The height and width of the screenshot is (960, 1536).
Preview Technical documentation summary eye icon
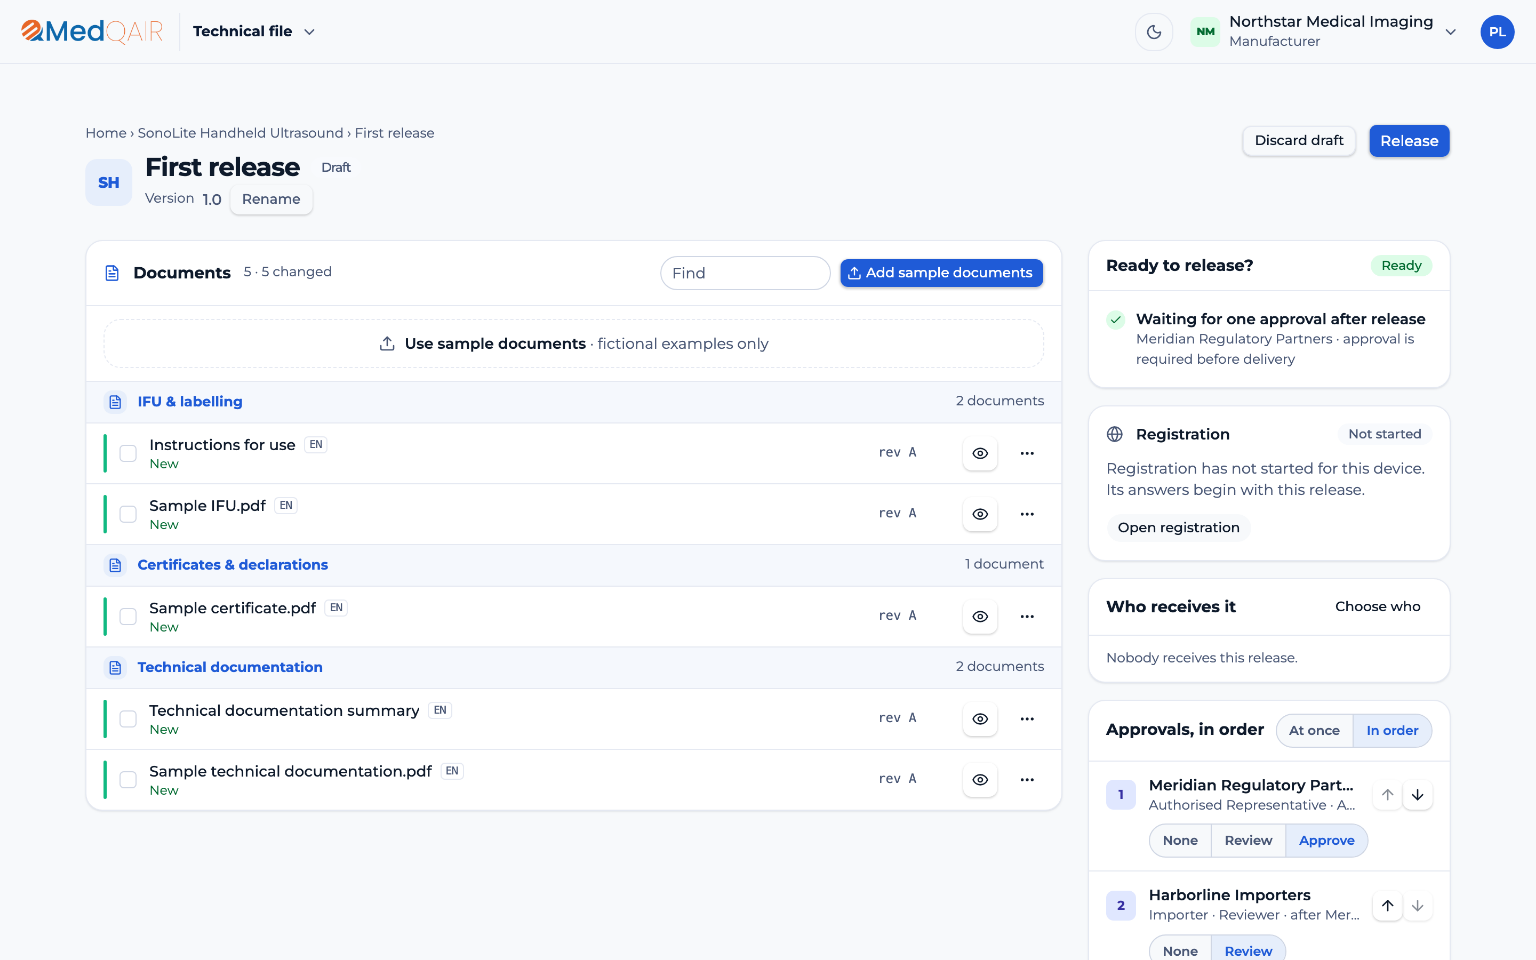[980, 719]
